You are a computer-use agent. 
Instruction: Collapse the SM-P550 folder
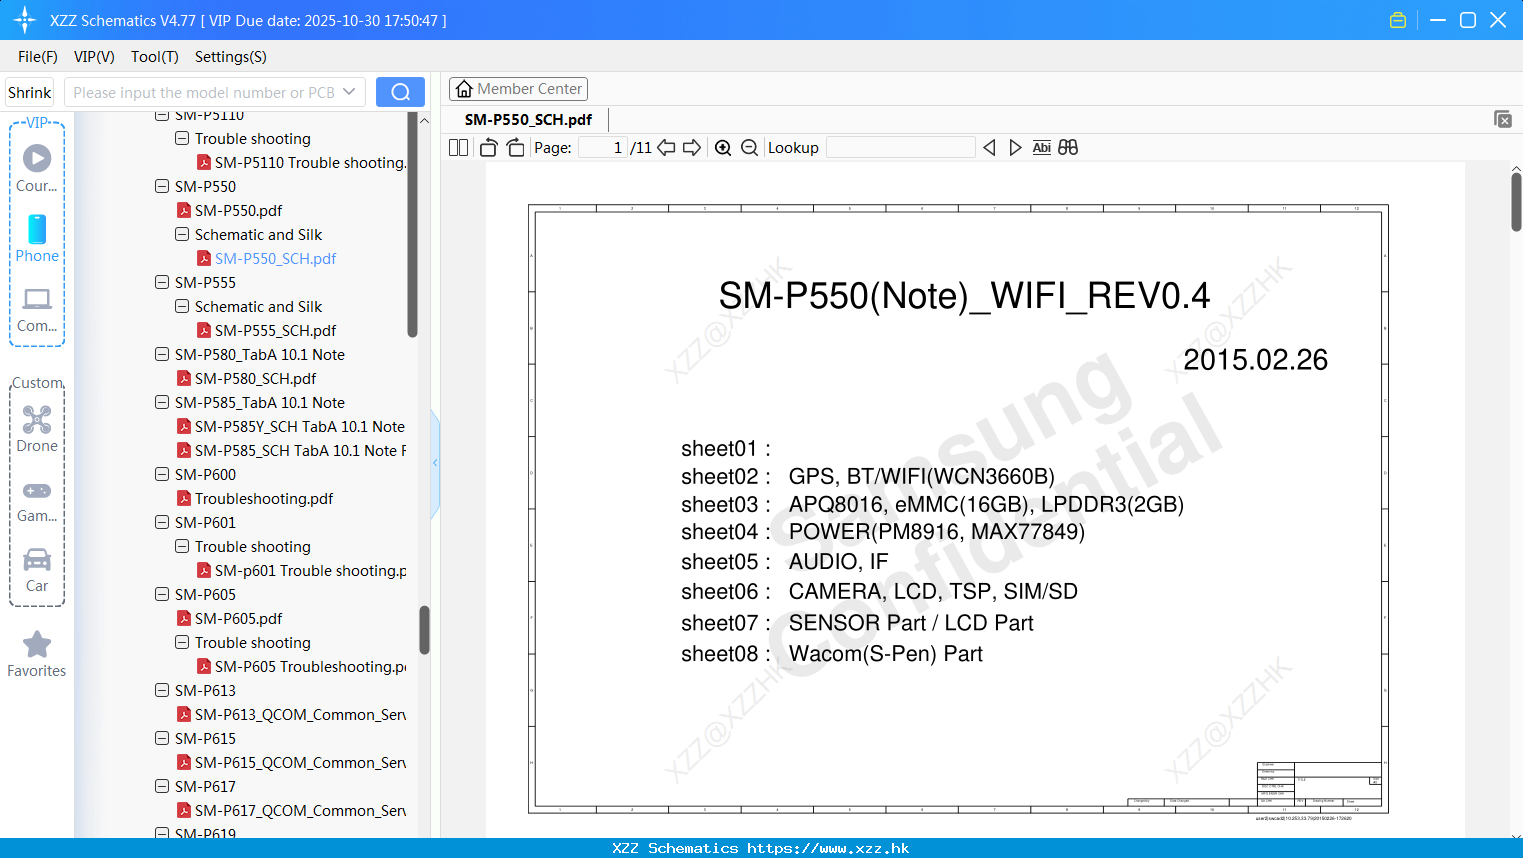(x=162, y=186)
